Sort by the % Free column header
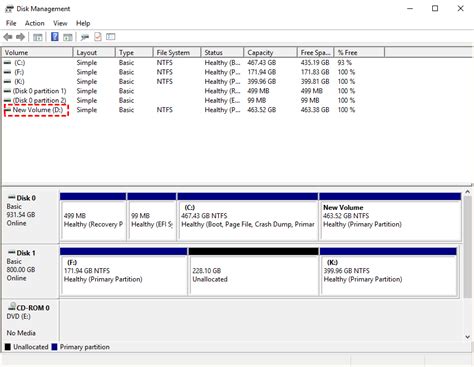Viewport: 474px width, 367px height. click(x=359, y=53)
